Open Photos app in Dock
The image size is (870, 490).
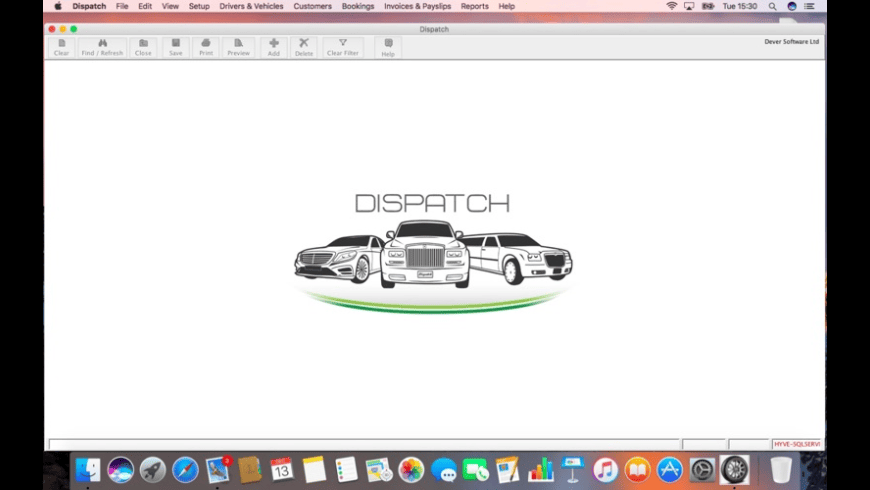point(411,470)
